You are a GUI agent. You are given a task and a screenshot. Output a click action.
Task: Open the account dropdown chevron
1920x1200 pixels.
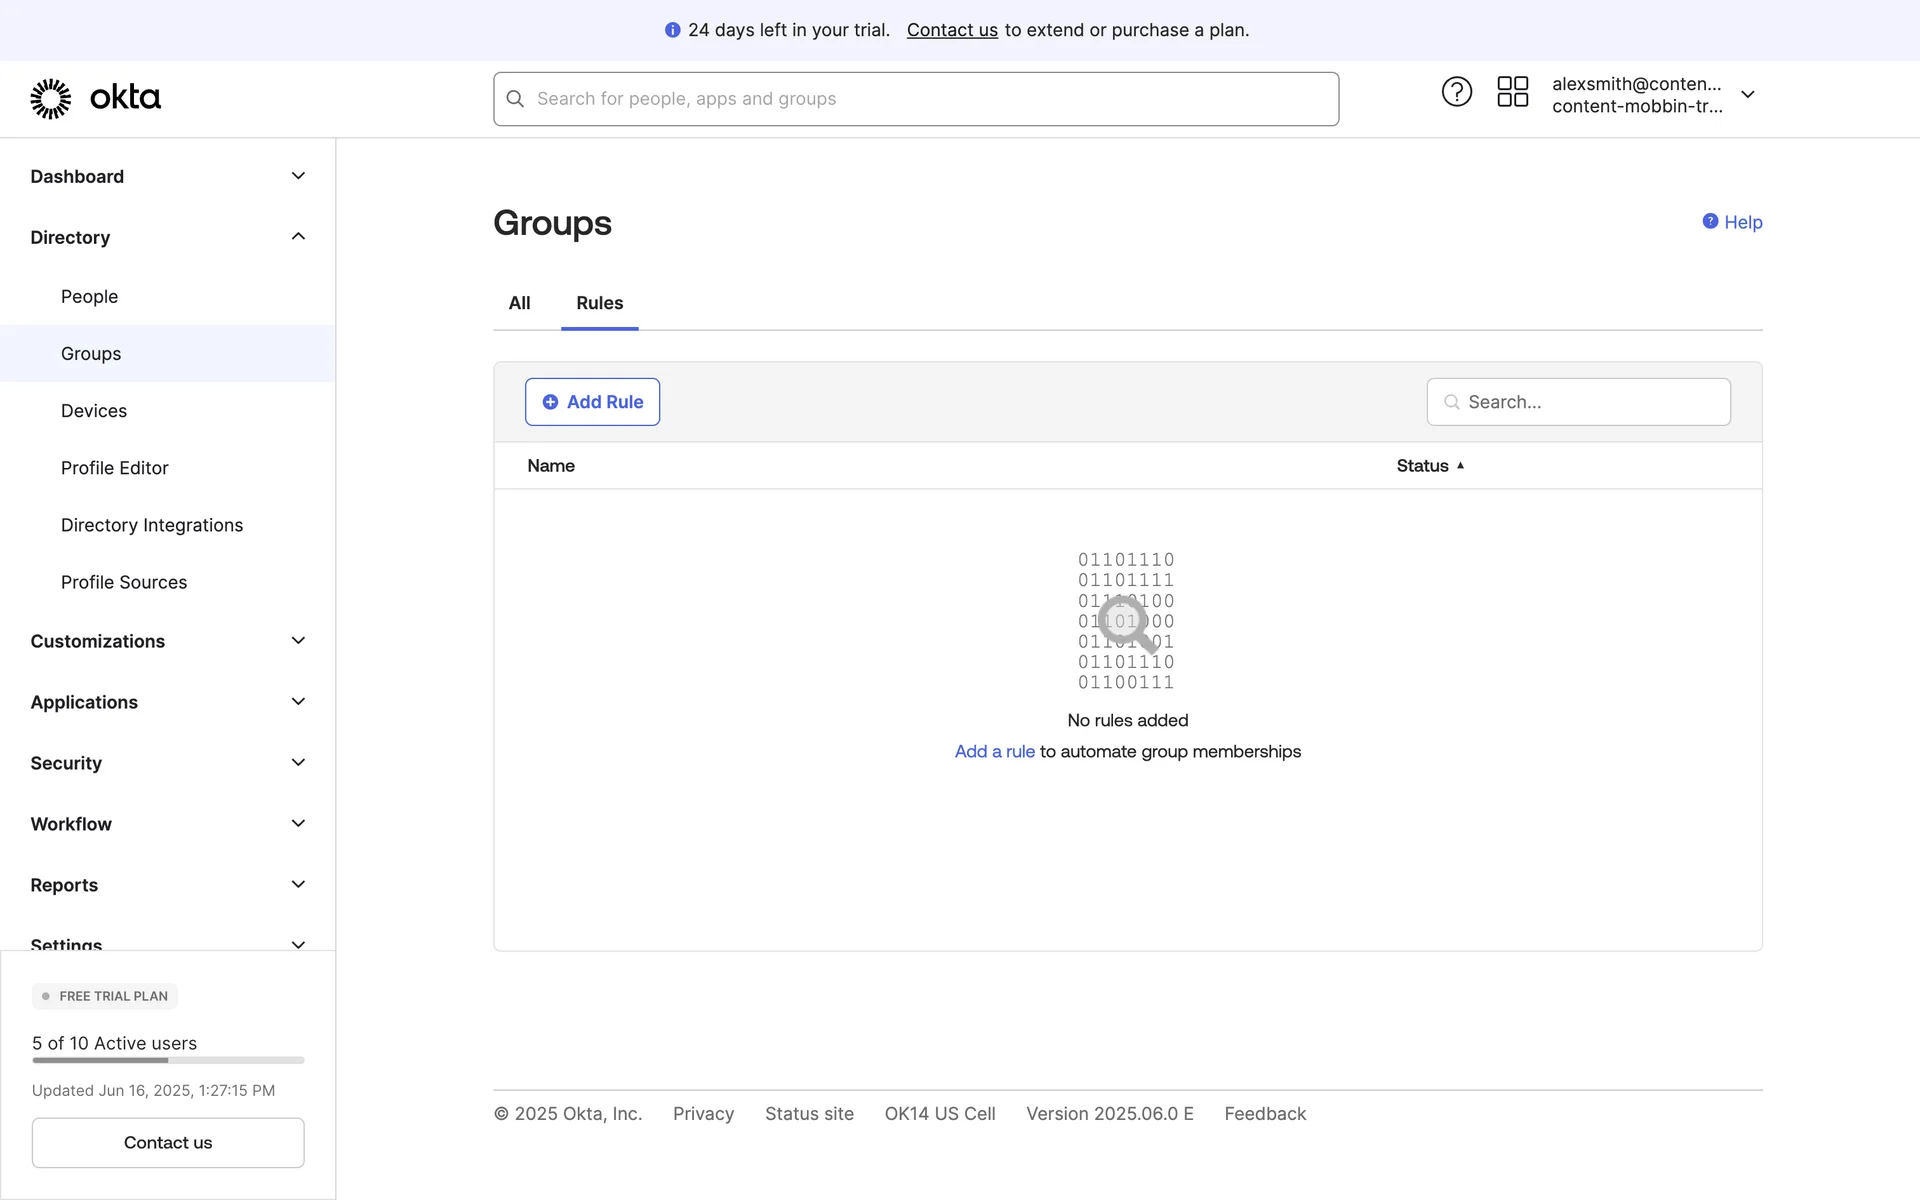pos(1748,95)
